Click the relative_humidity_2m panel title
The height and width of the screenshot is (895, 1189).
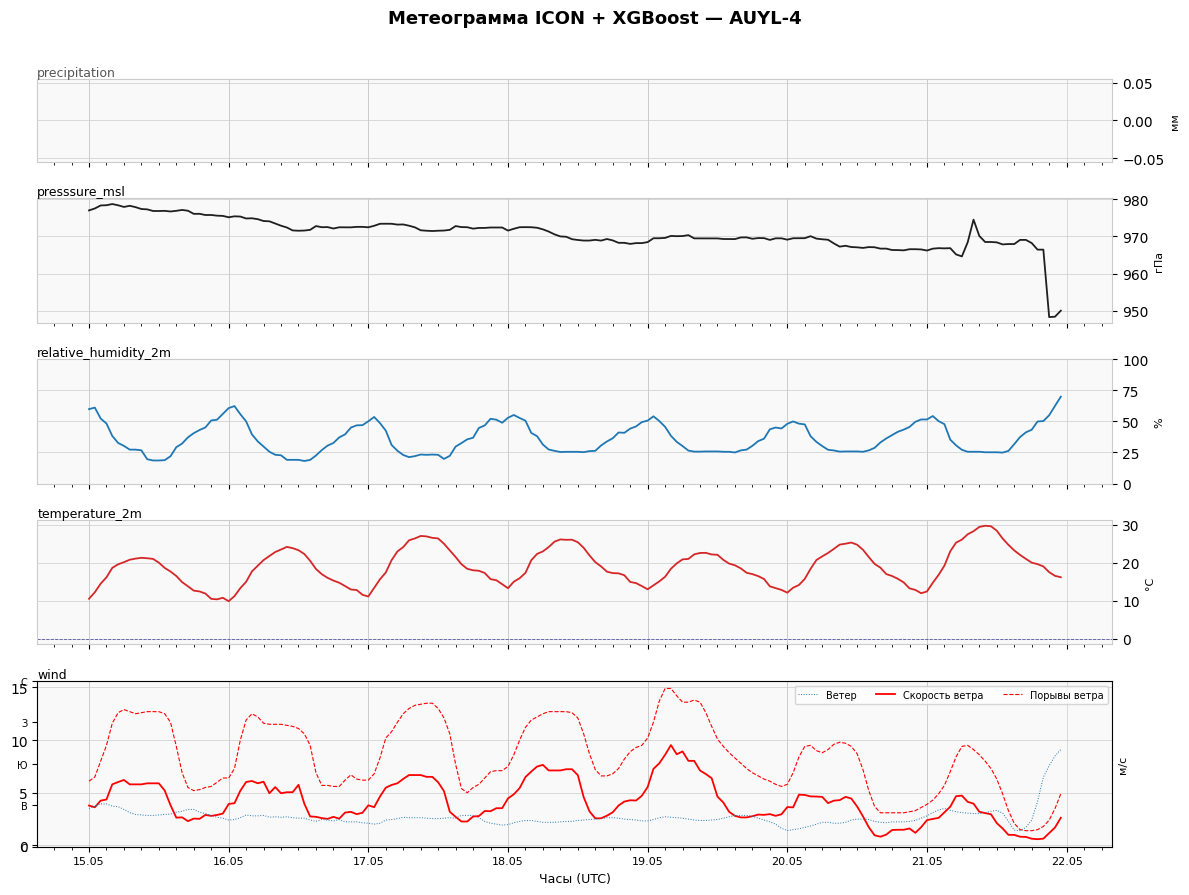pyautogui.click(x=104, y=353)
